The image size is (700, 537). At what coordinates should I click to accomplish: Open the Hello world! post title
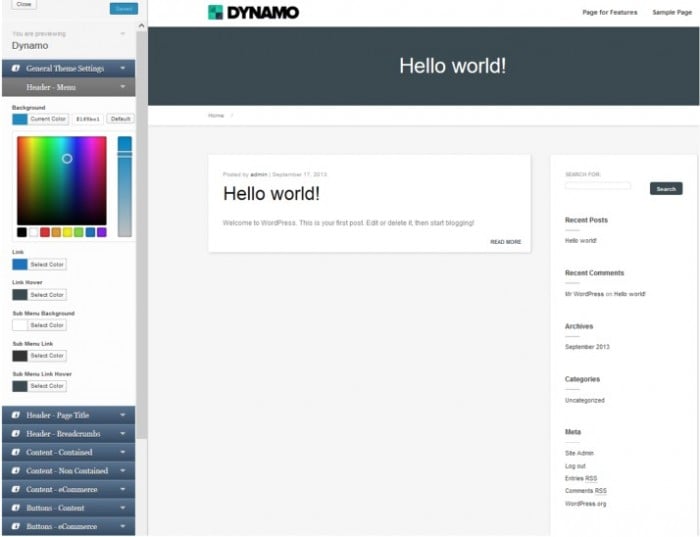(271, 194)
